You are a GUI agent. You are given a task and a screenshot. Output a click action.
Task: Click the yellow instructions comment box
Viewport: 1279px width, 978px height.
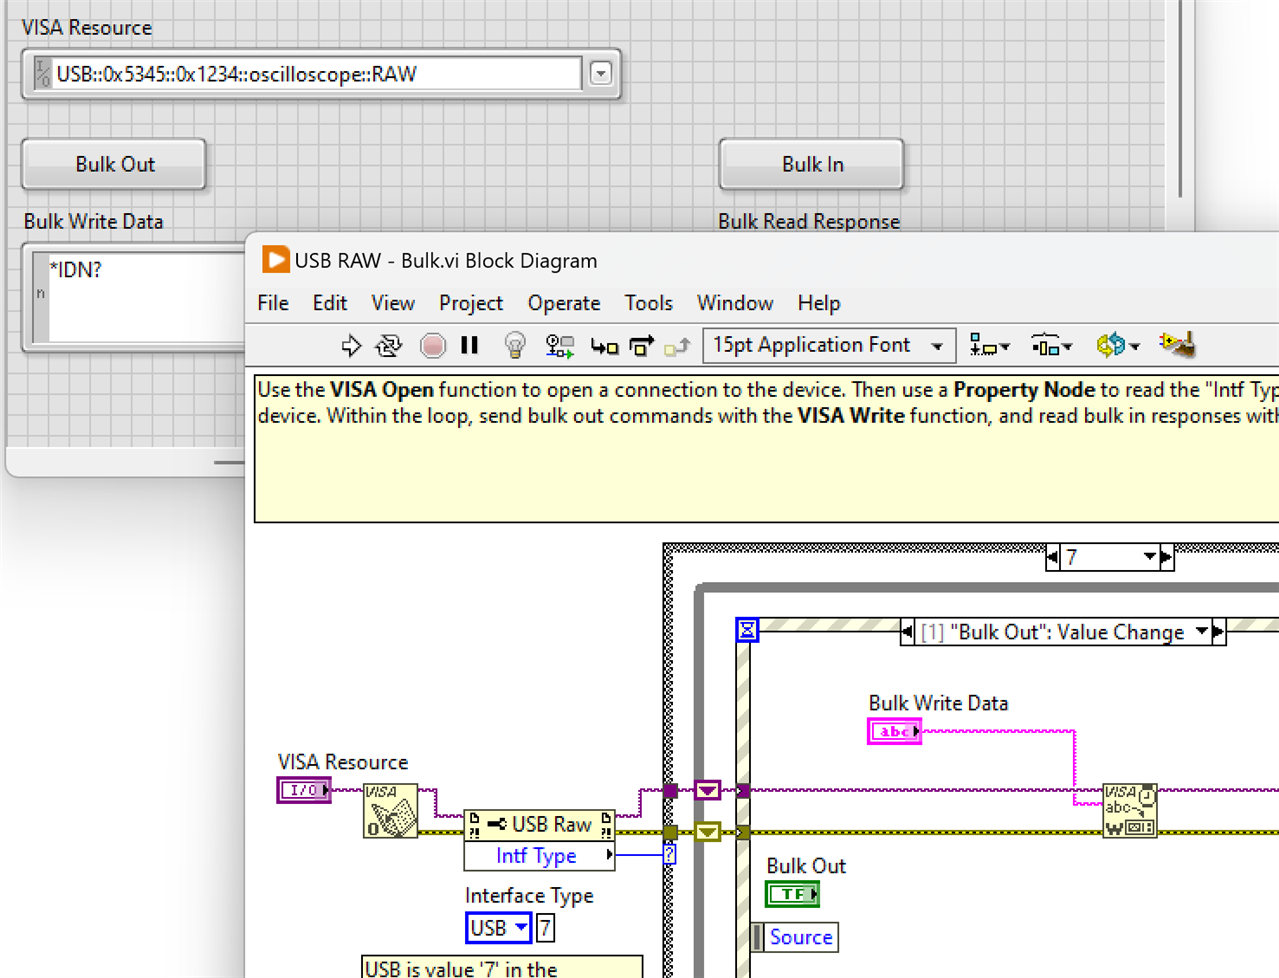tap(767, 449)
